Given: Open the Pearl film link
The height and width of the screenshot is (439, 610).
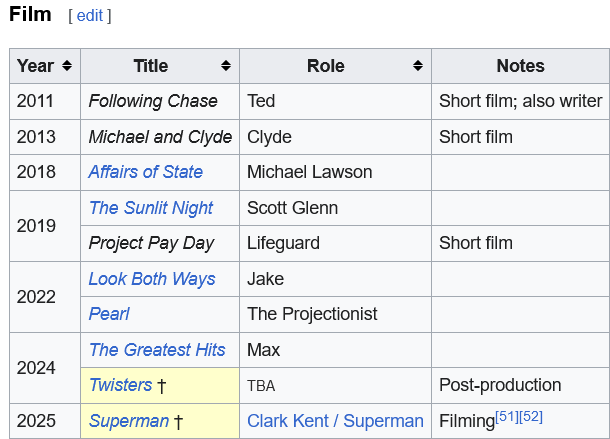Looking at the screenshot, I should [x=109, y=314].
